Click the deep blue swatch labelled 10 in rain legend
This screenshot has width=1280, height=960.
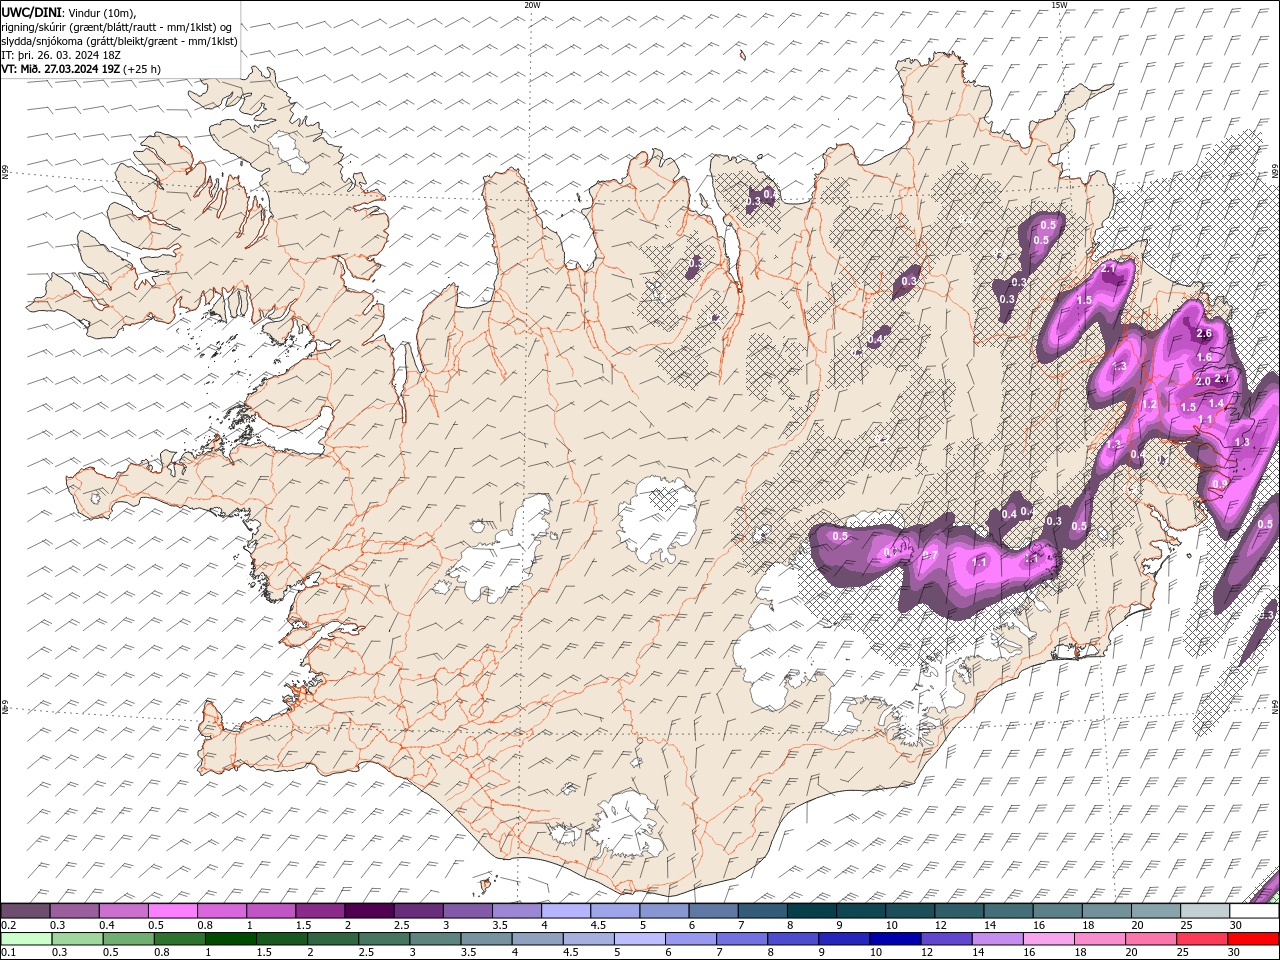coord(894,938)
